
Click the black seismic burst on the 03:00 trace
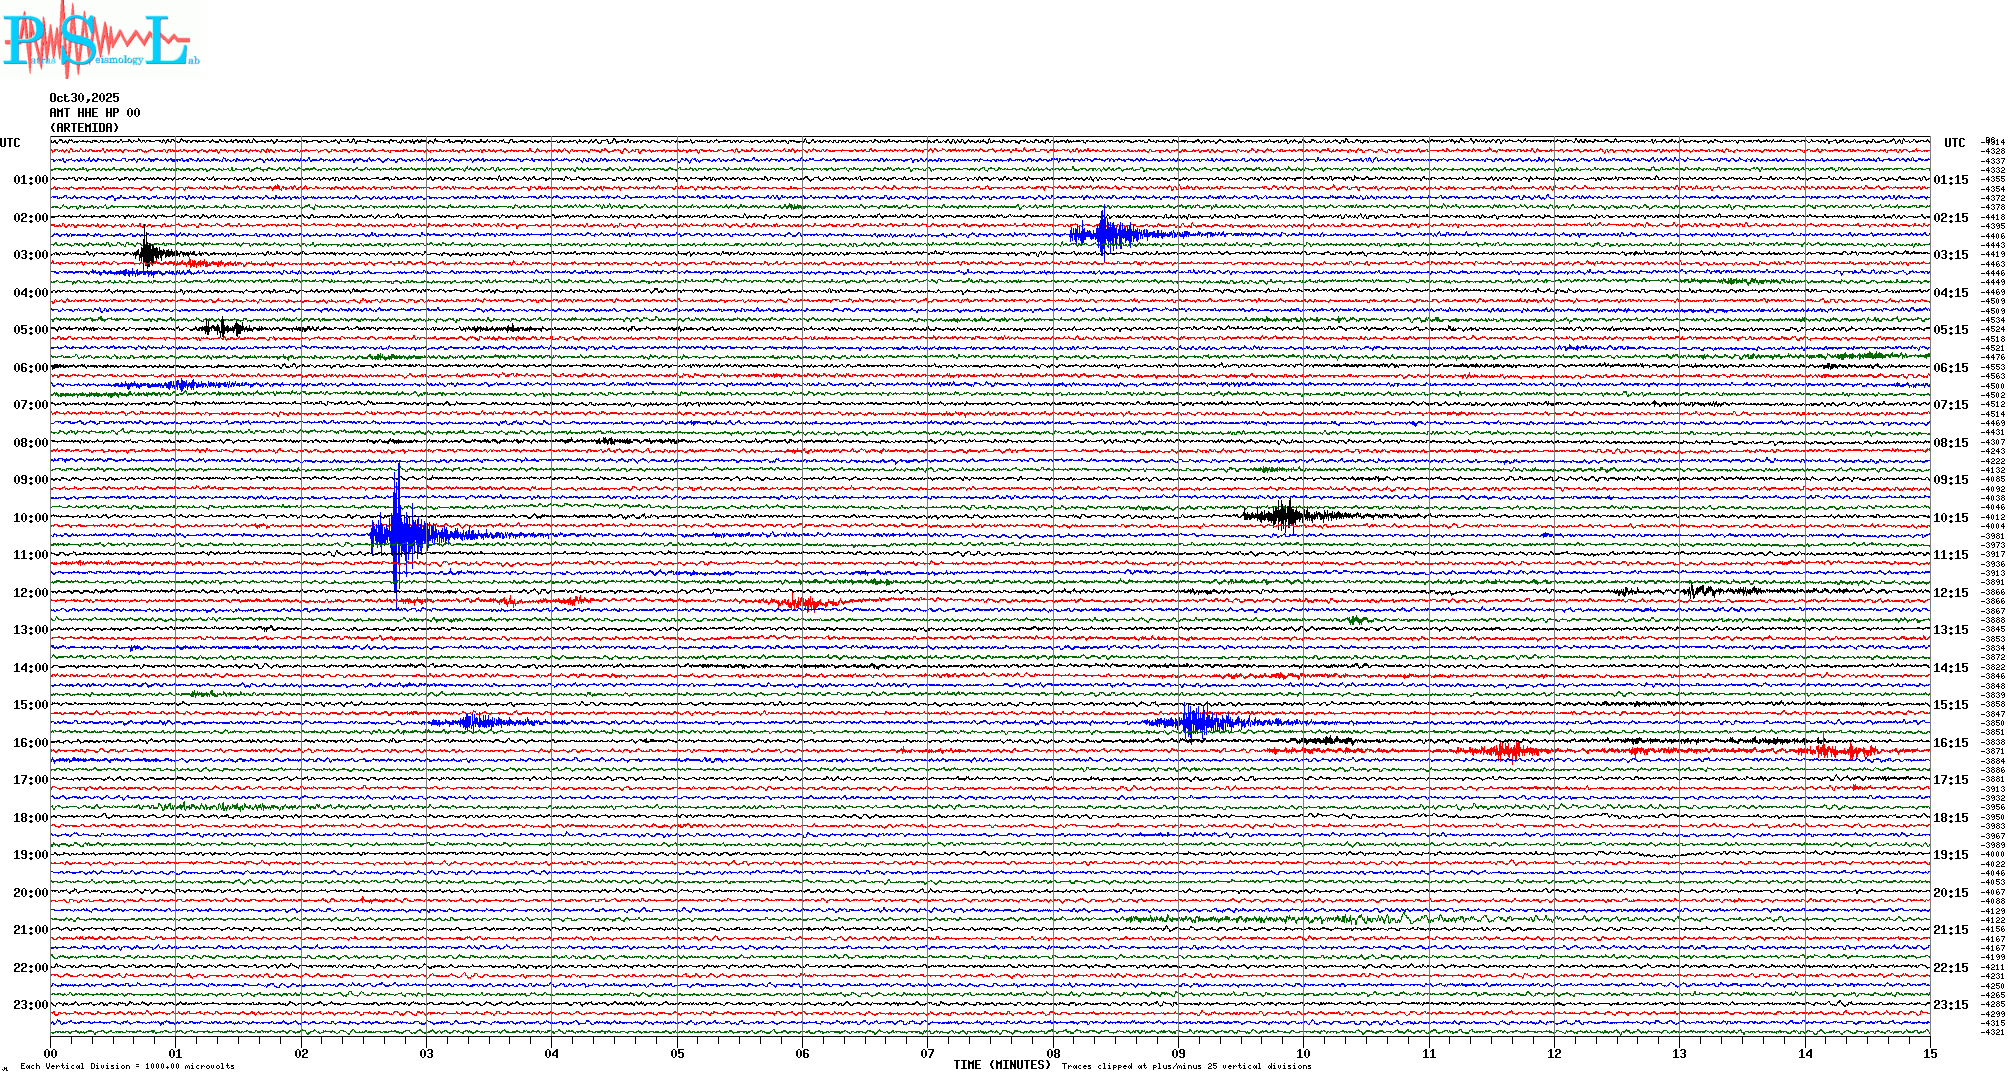(x=148, y=252)
